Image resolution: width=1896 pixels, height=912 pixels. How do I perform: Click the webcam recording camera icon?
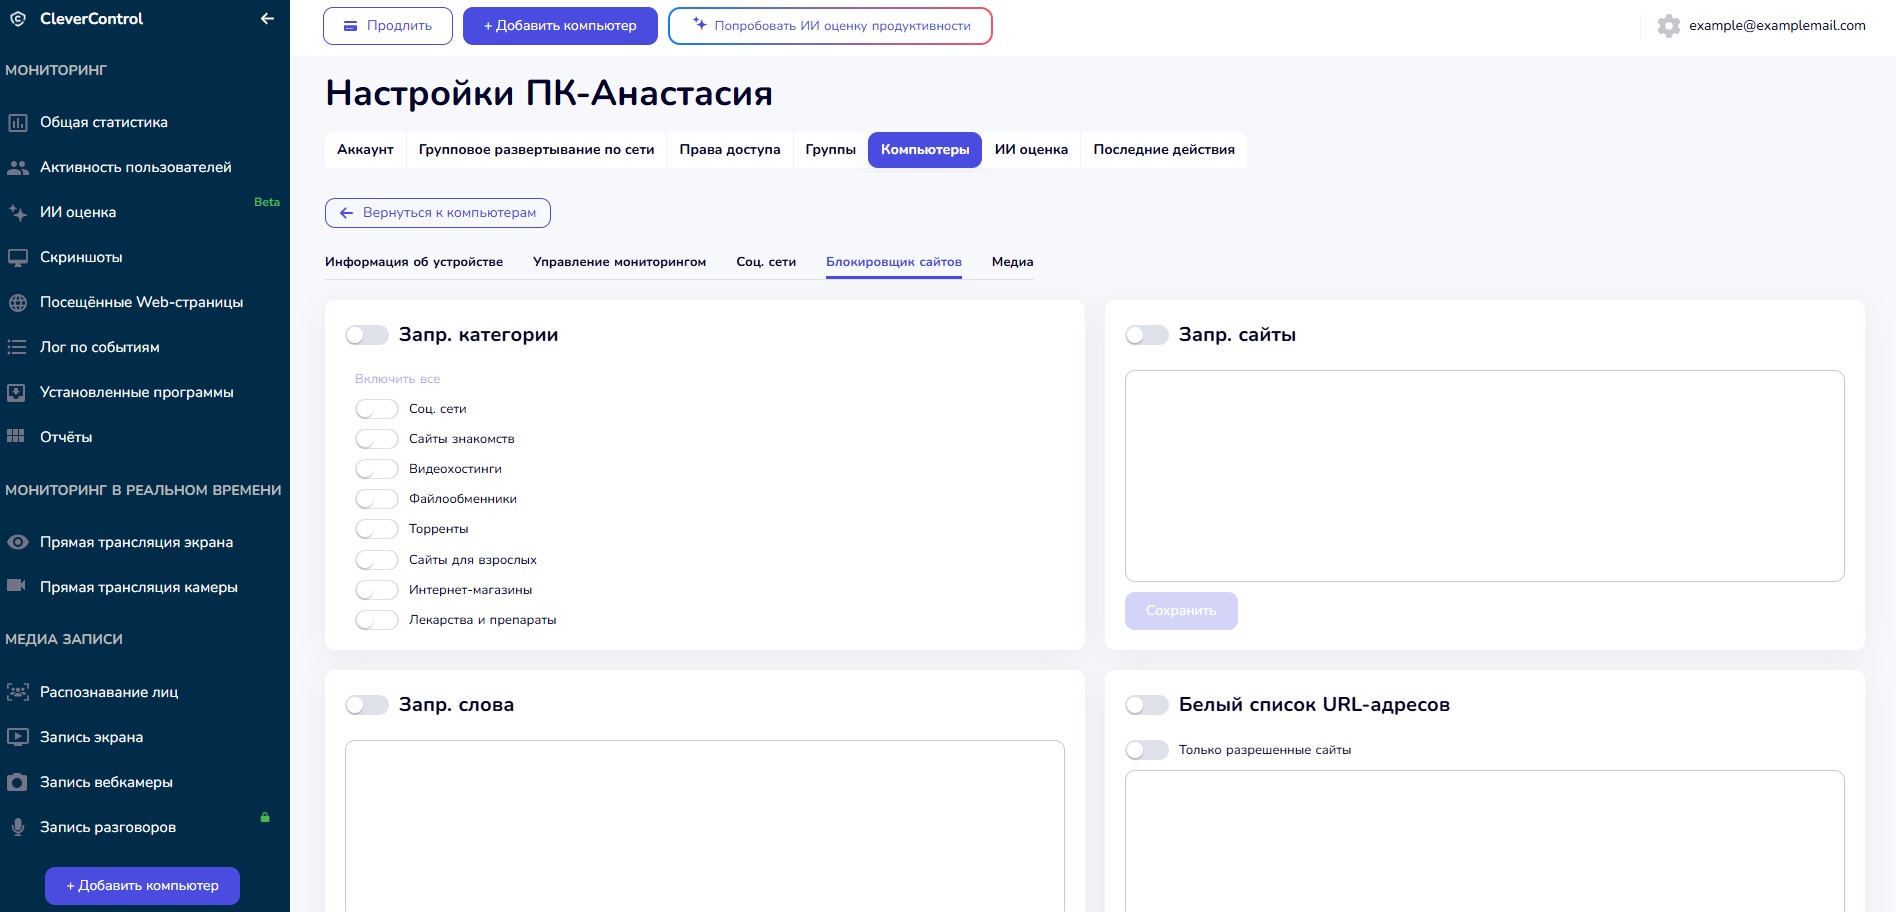click(17, 782)
